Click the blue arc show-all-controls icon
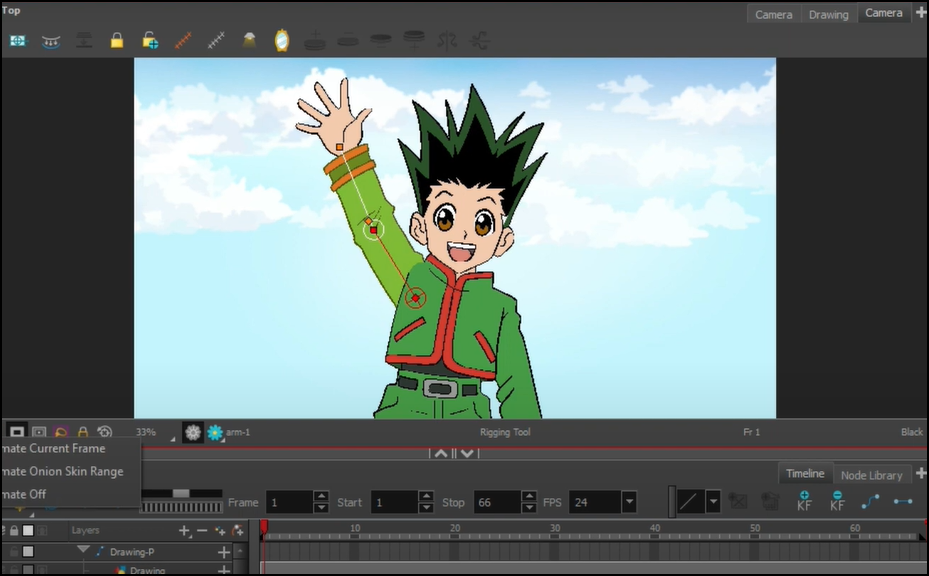The width and height of the screenshot is (929, 576). click(51, 41)
